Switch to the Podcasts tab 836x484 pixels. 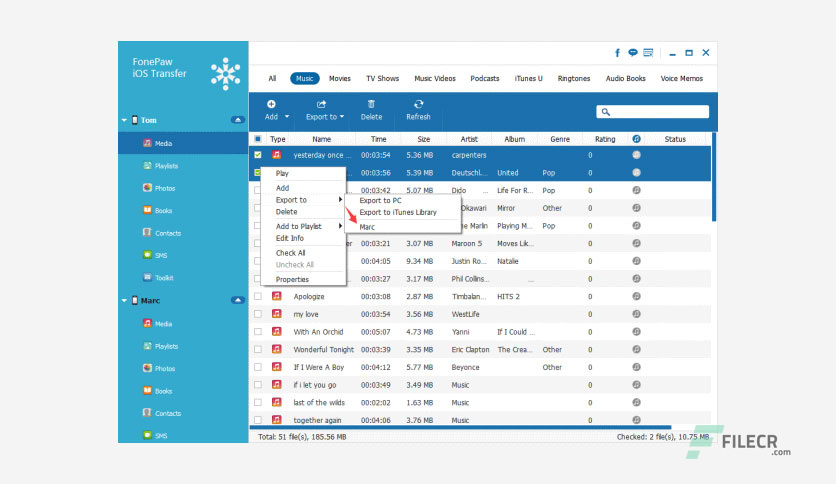[485, 78]
